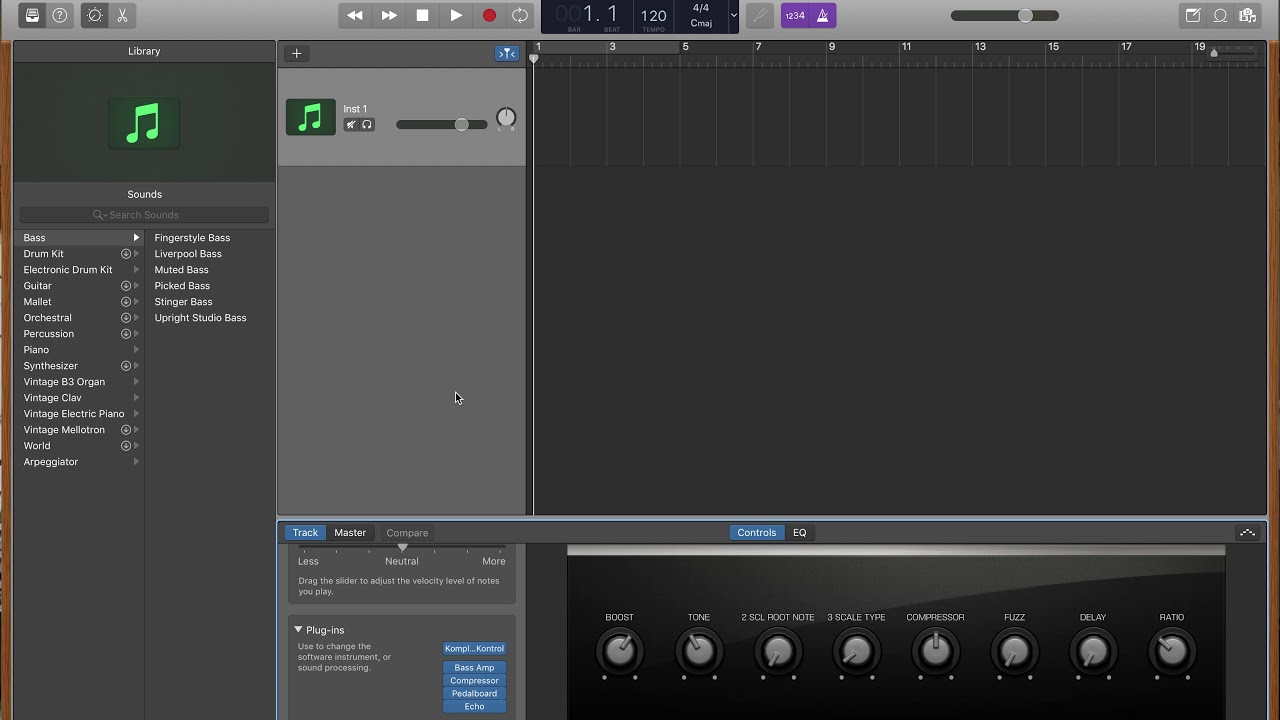Solo the Inst 1 track with headphones
Screen dimensions: 1280x720
click(x=367, y=125)
